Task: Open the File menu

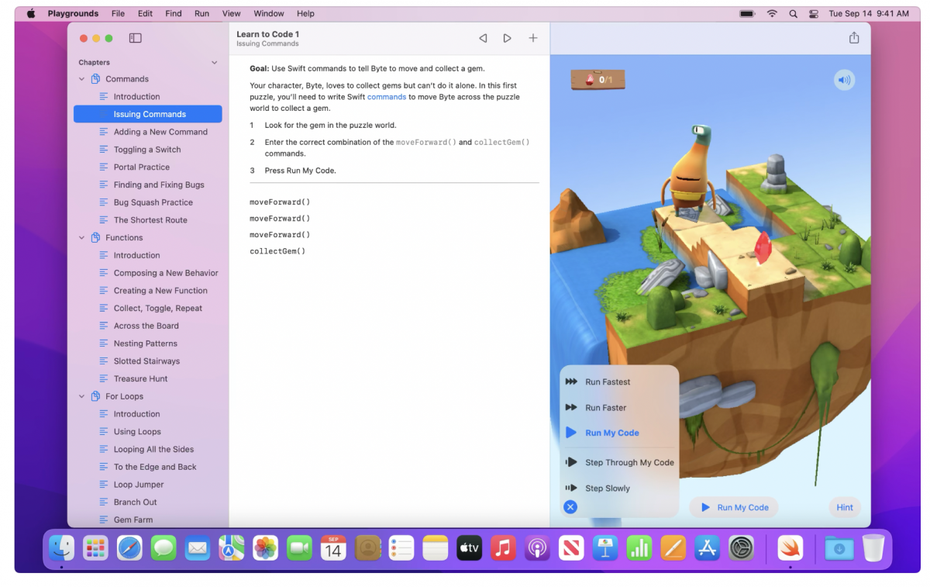Action: click(x=118, y=13)
